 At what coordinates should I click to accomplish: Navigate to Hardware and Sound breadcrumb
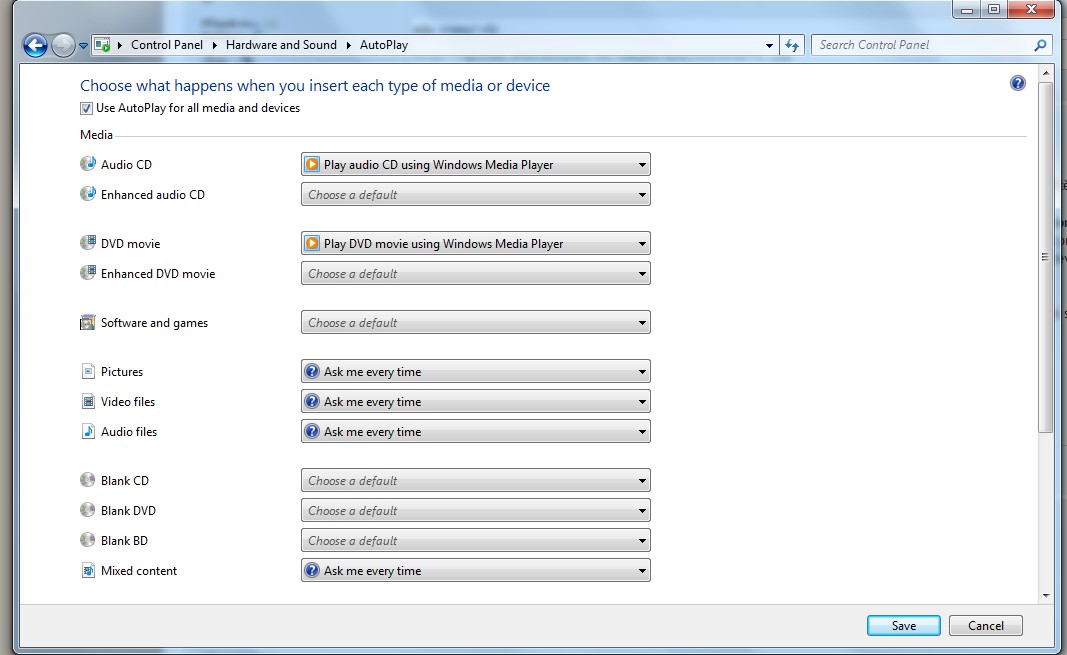[280, 45]
